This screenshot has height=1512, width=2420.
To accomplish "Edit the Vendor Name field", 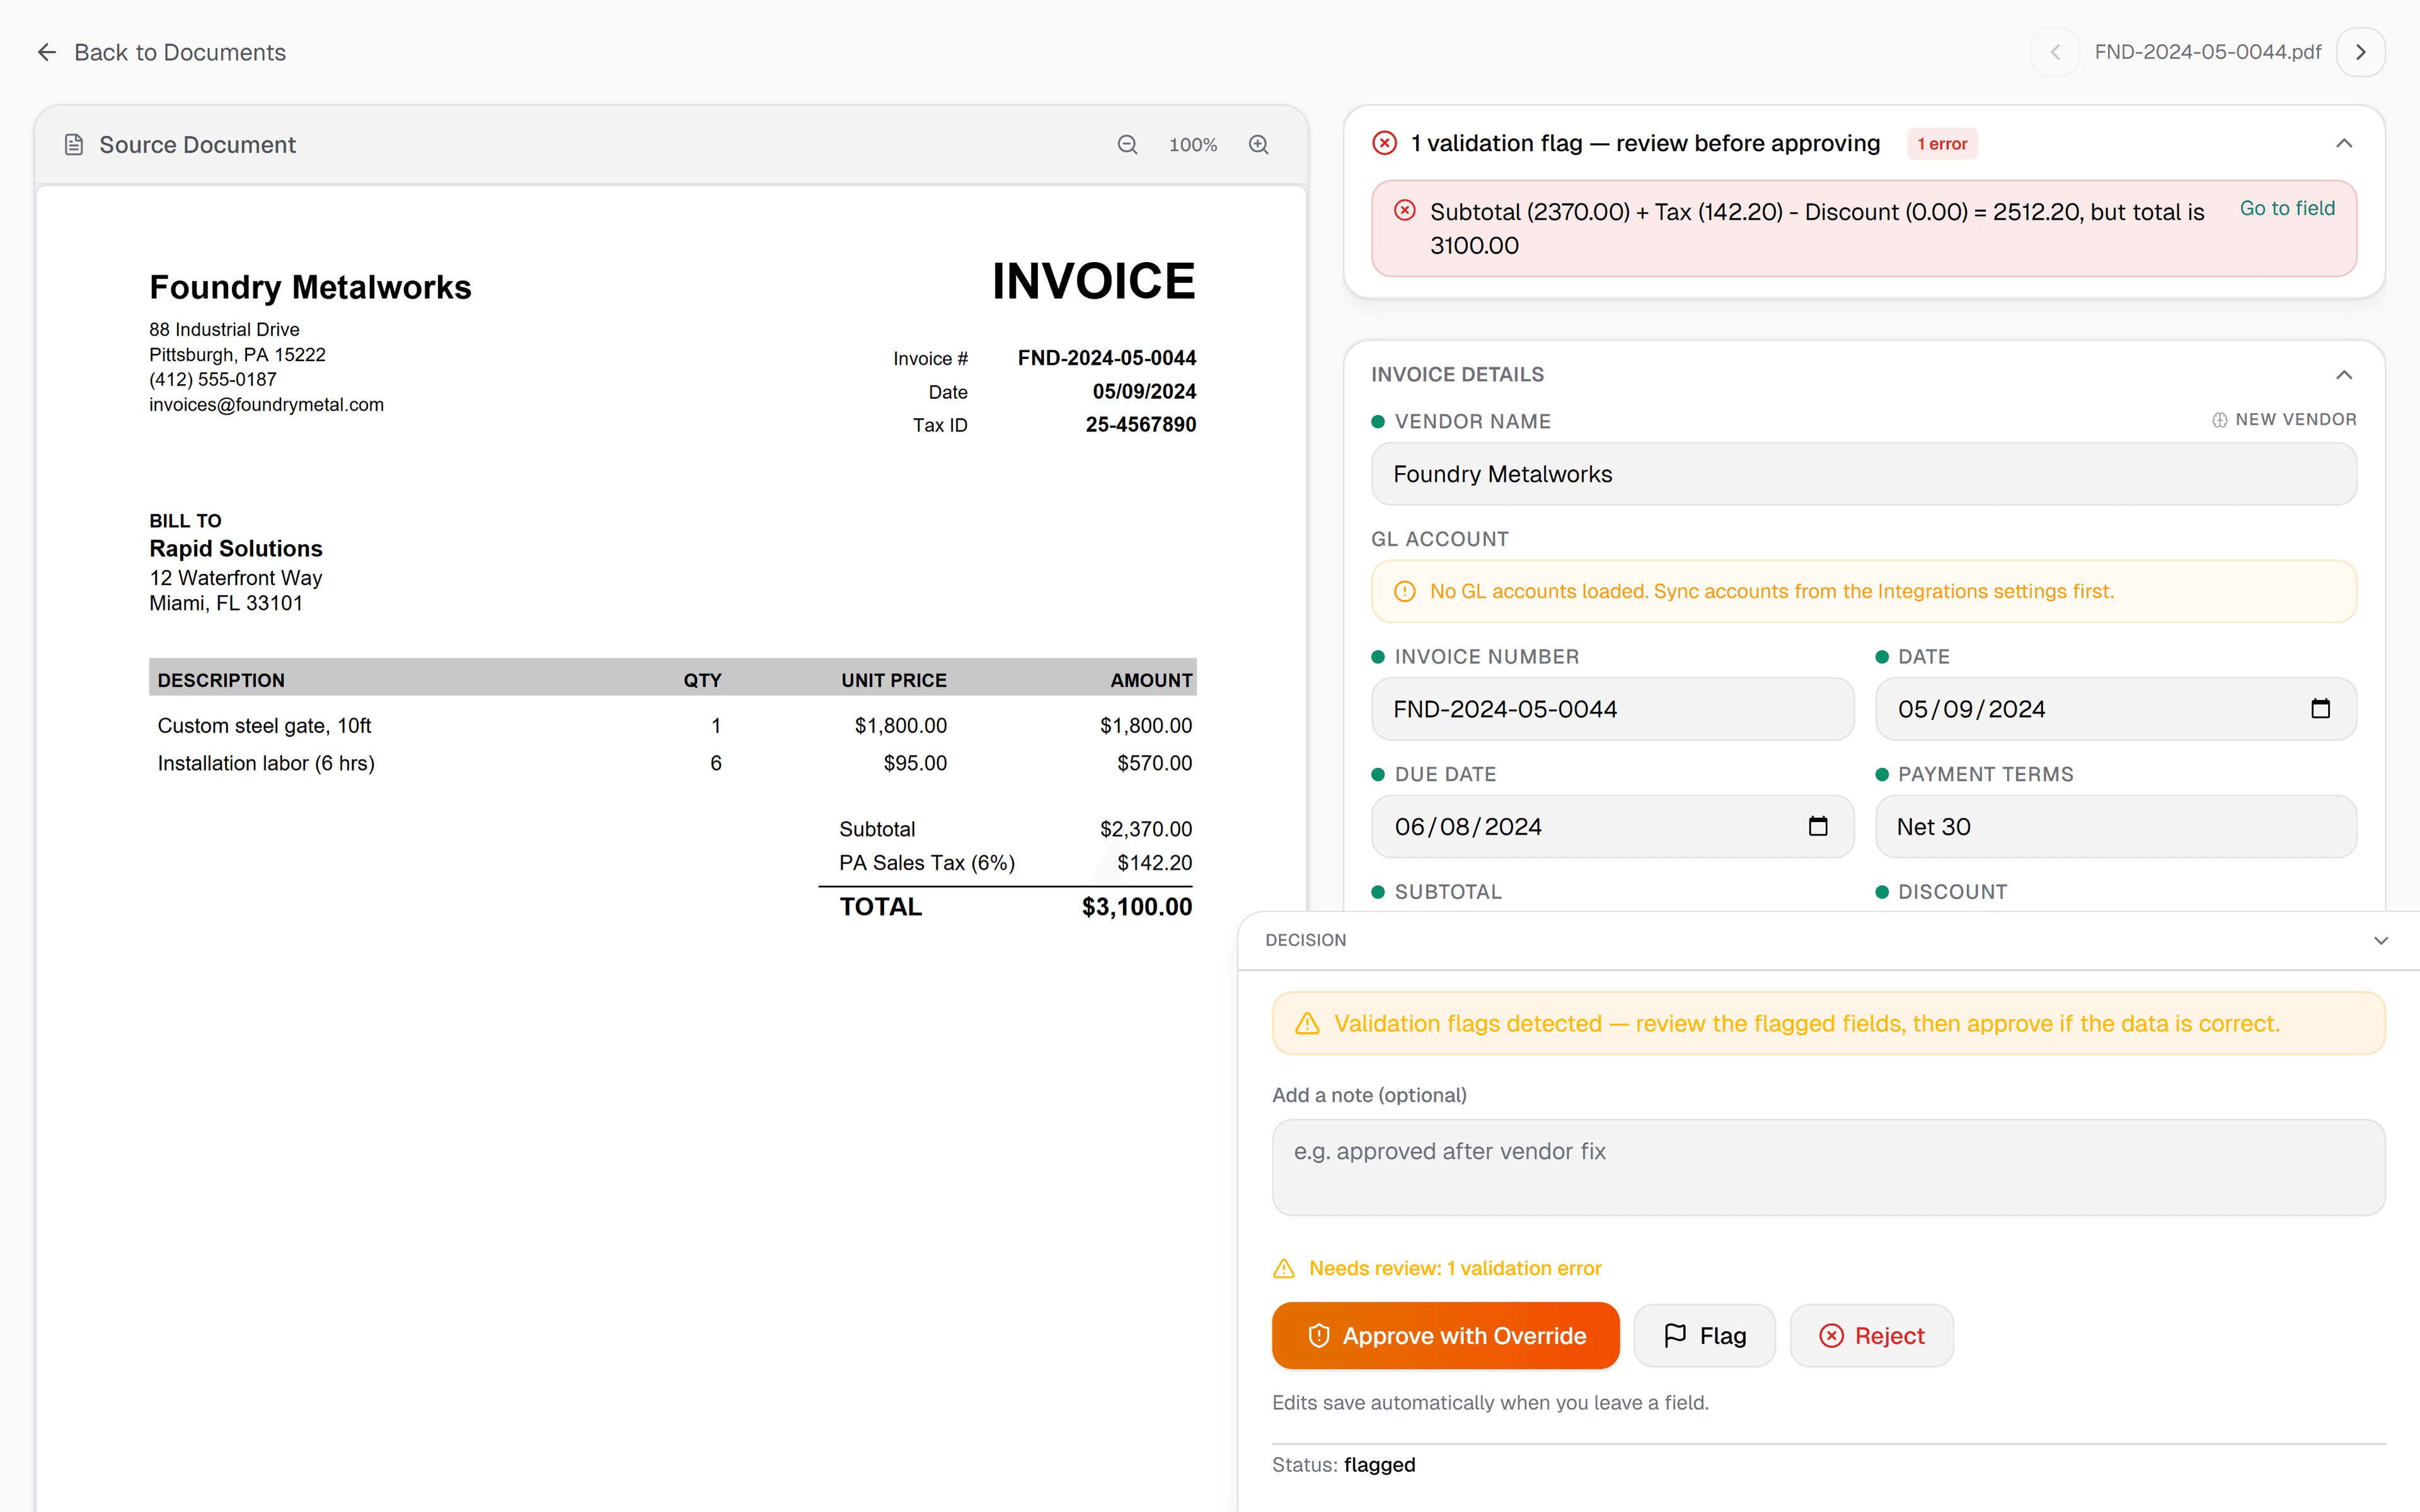I will (1863, 474).
